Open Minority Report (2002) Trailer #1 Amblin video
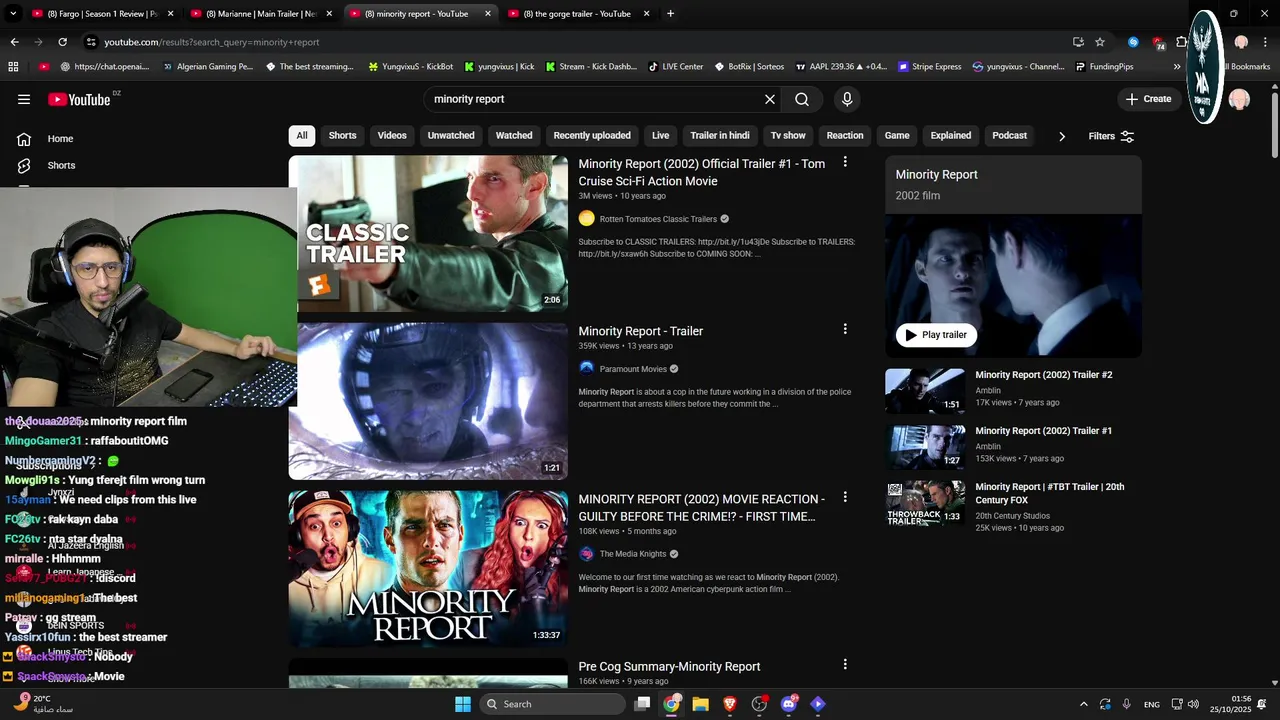The image size is (1280, 720). click(1044, 431)
